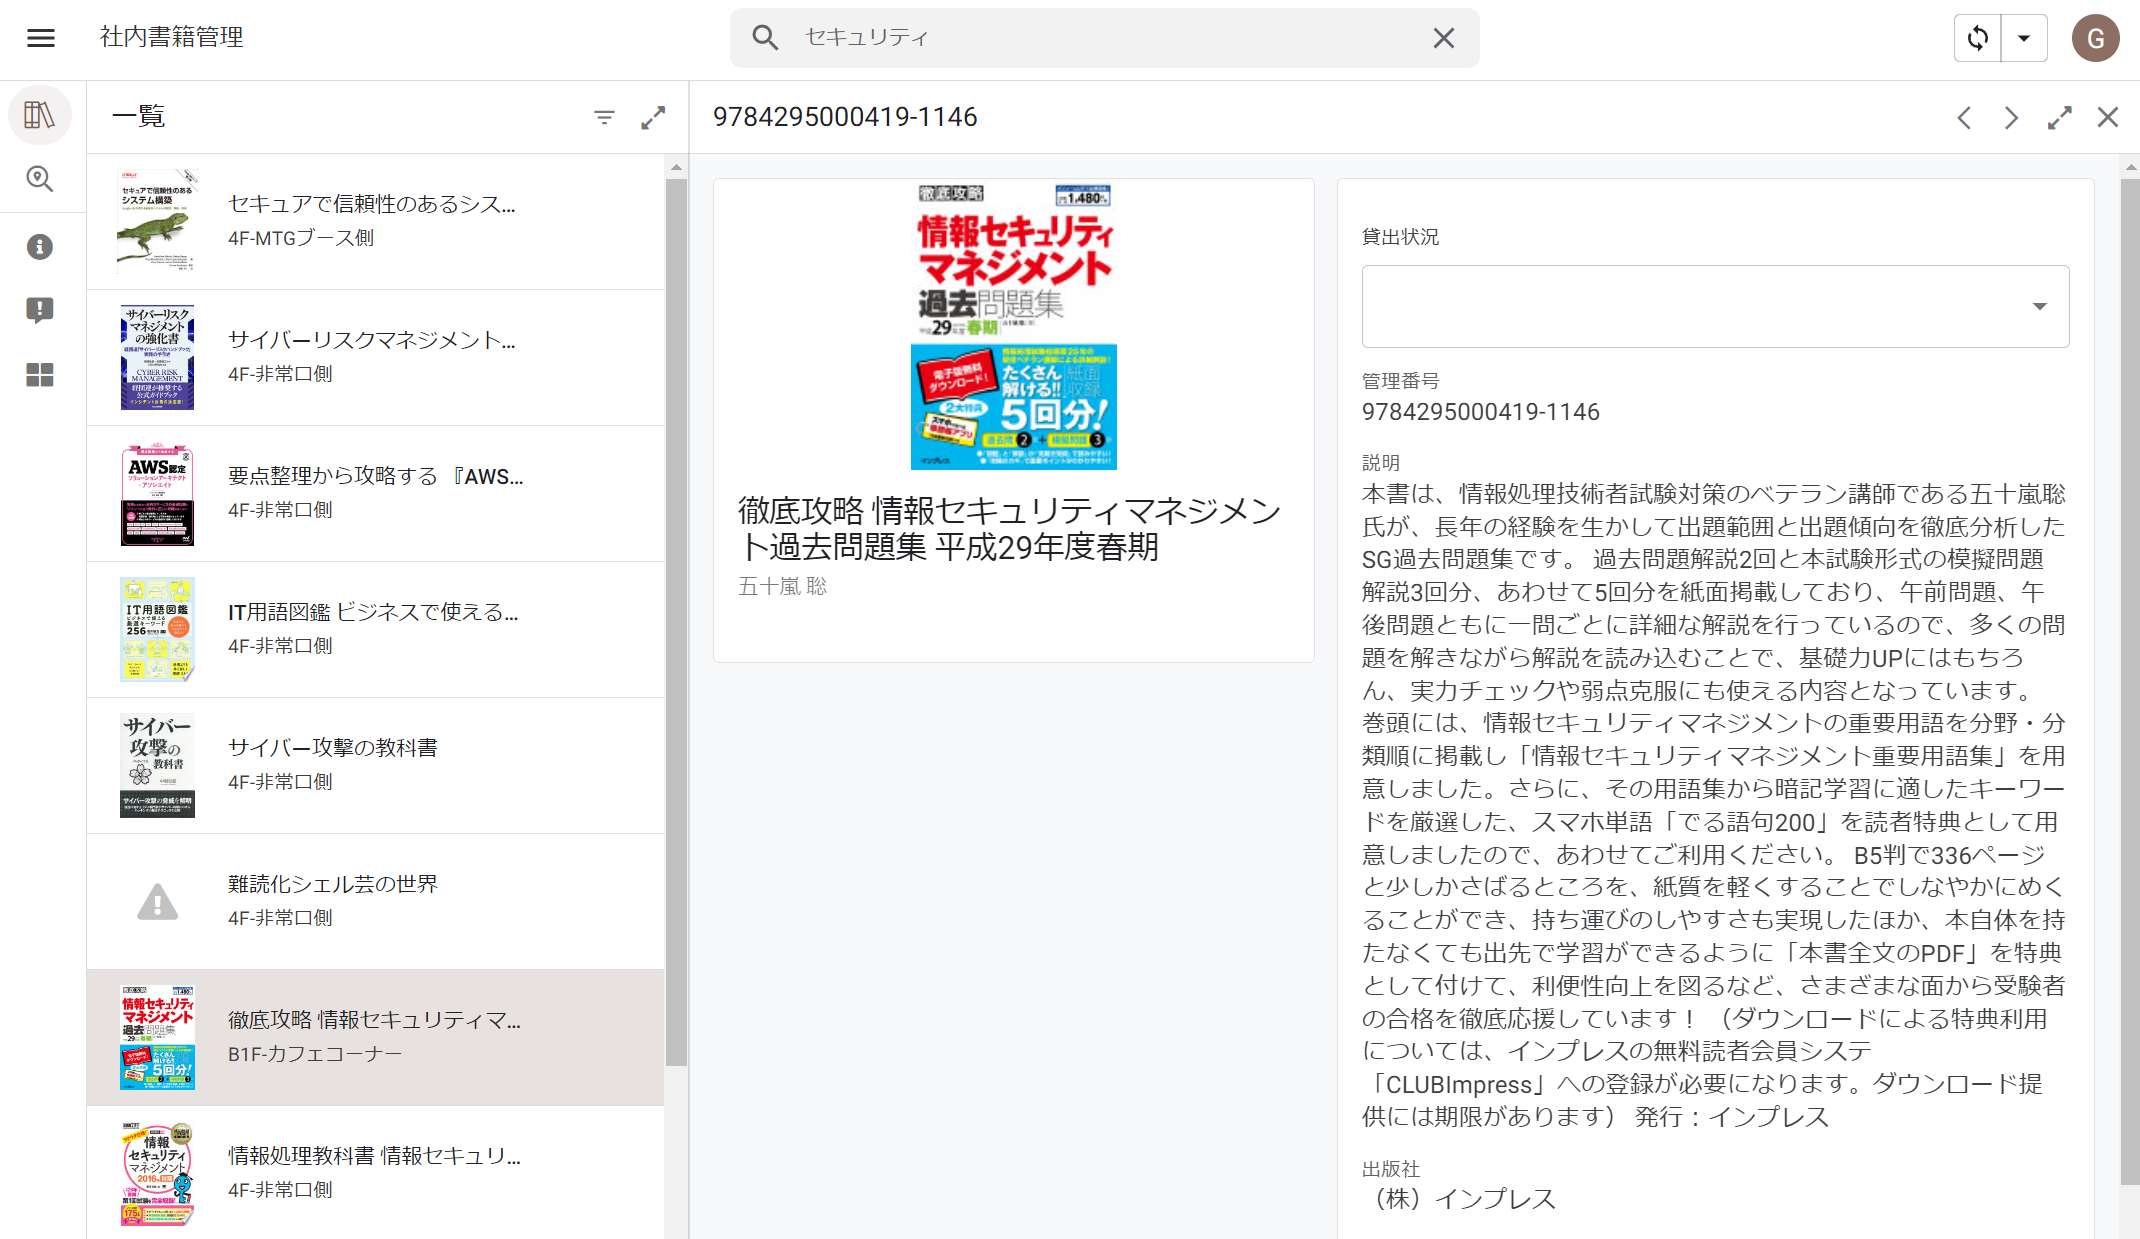Screen dimensions: 2140x1239
Task: Open the sync options dropdown arrow
Action: (x=2024, y=38)
